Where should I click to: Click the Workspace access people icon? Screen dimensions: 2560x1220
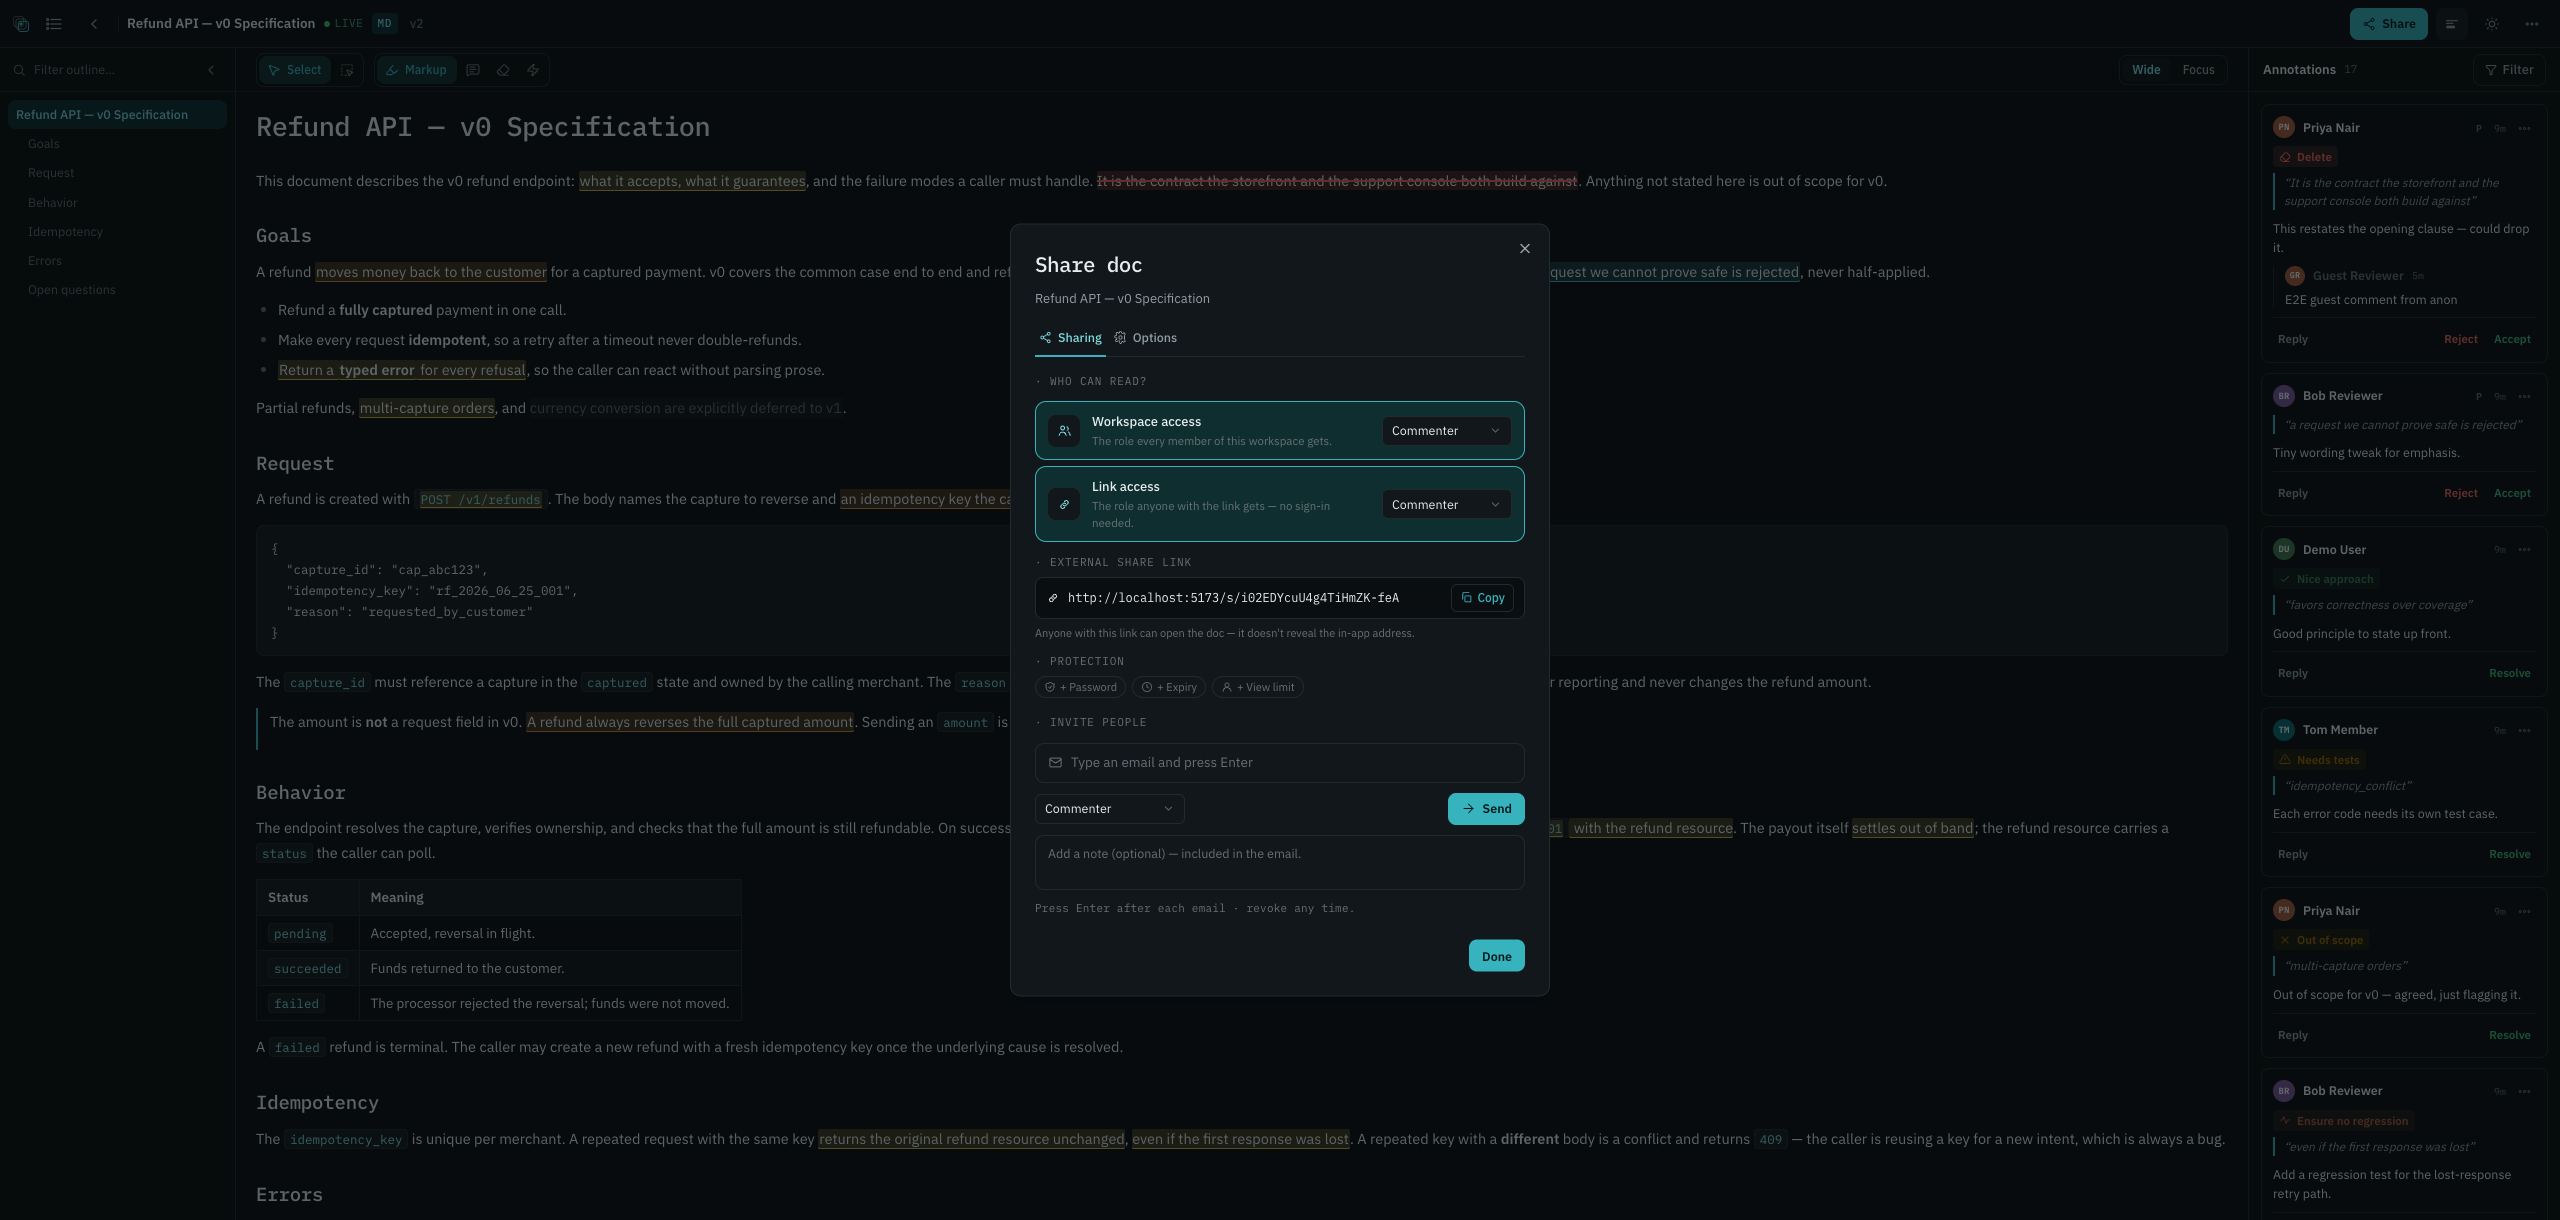1064,431
